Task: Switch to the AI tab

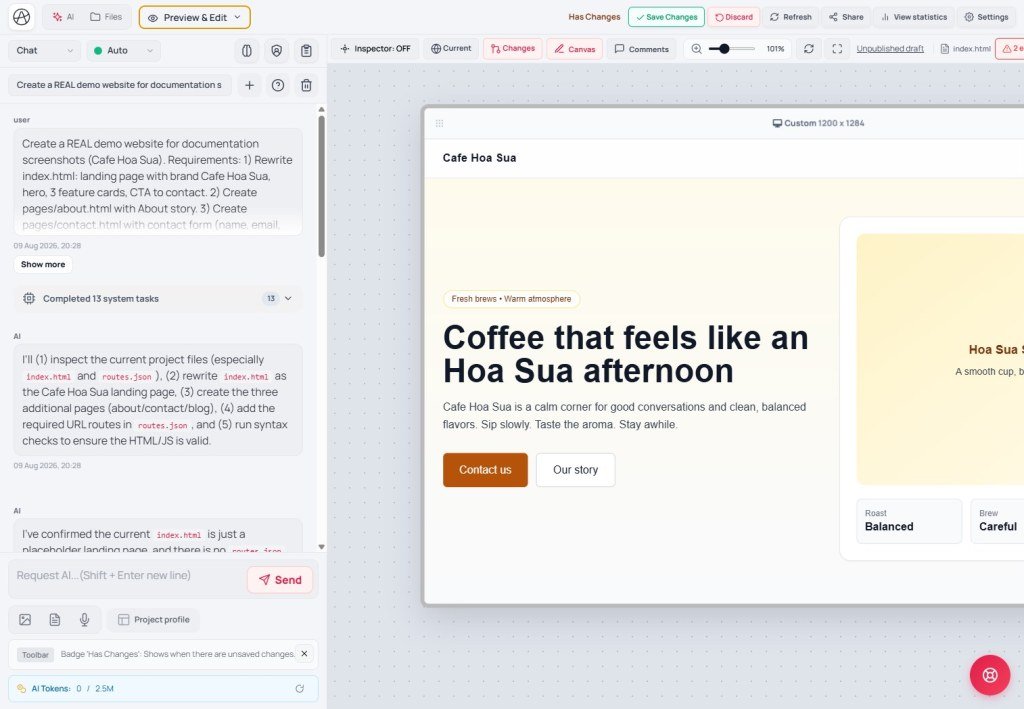Action: click(64, 17)
